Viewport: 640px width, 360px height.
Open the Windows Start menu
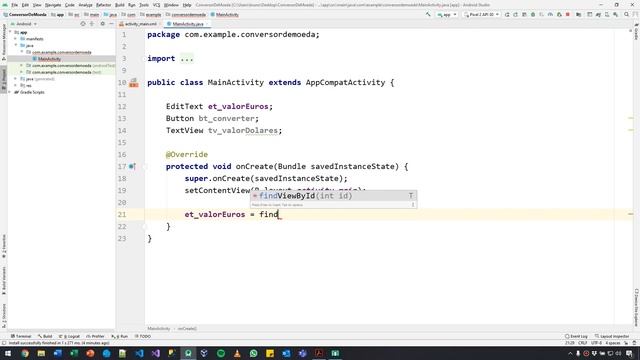pyautogui.click(x=8, y=353)
